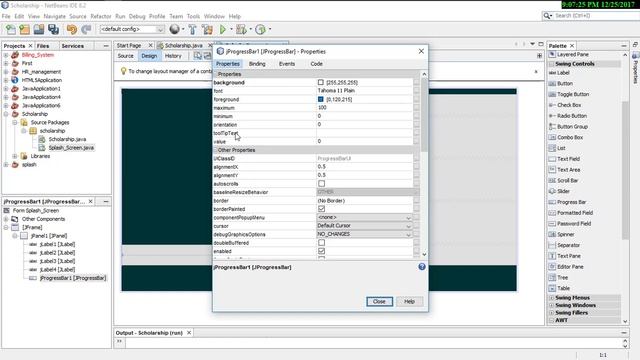Click the Profile Project toolbar icon

click(260, 29)
